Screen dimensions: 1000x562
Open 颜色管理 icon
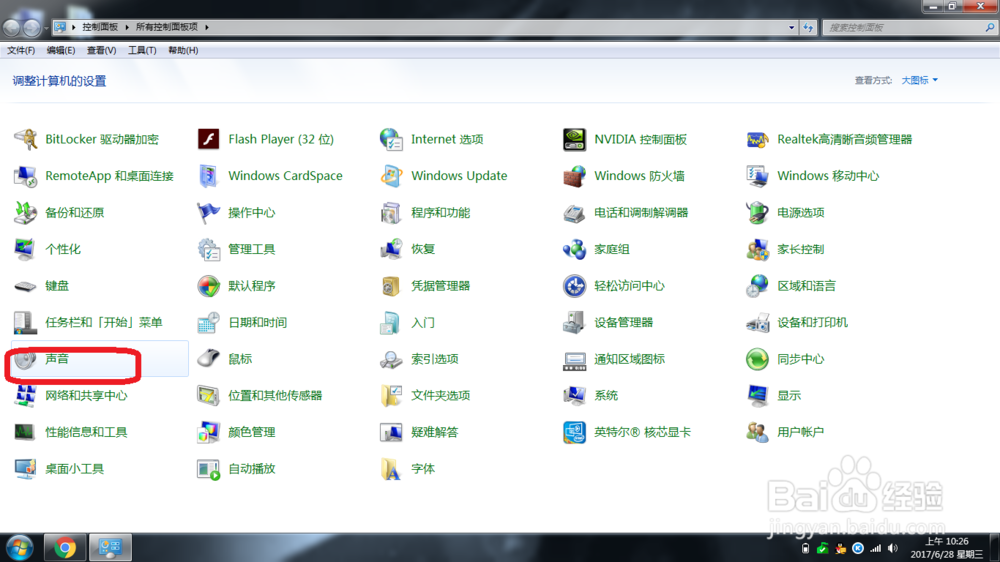click(x=209, y=432)
